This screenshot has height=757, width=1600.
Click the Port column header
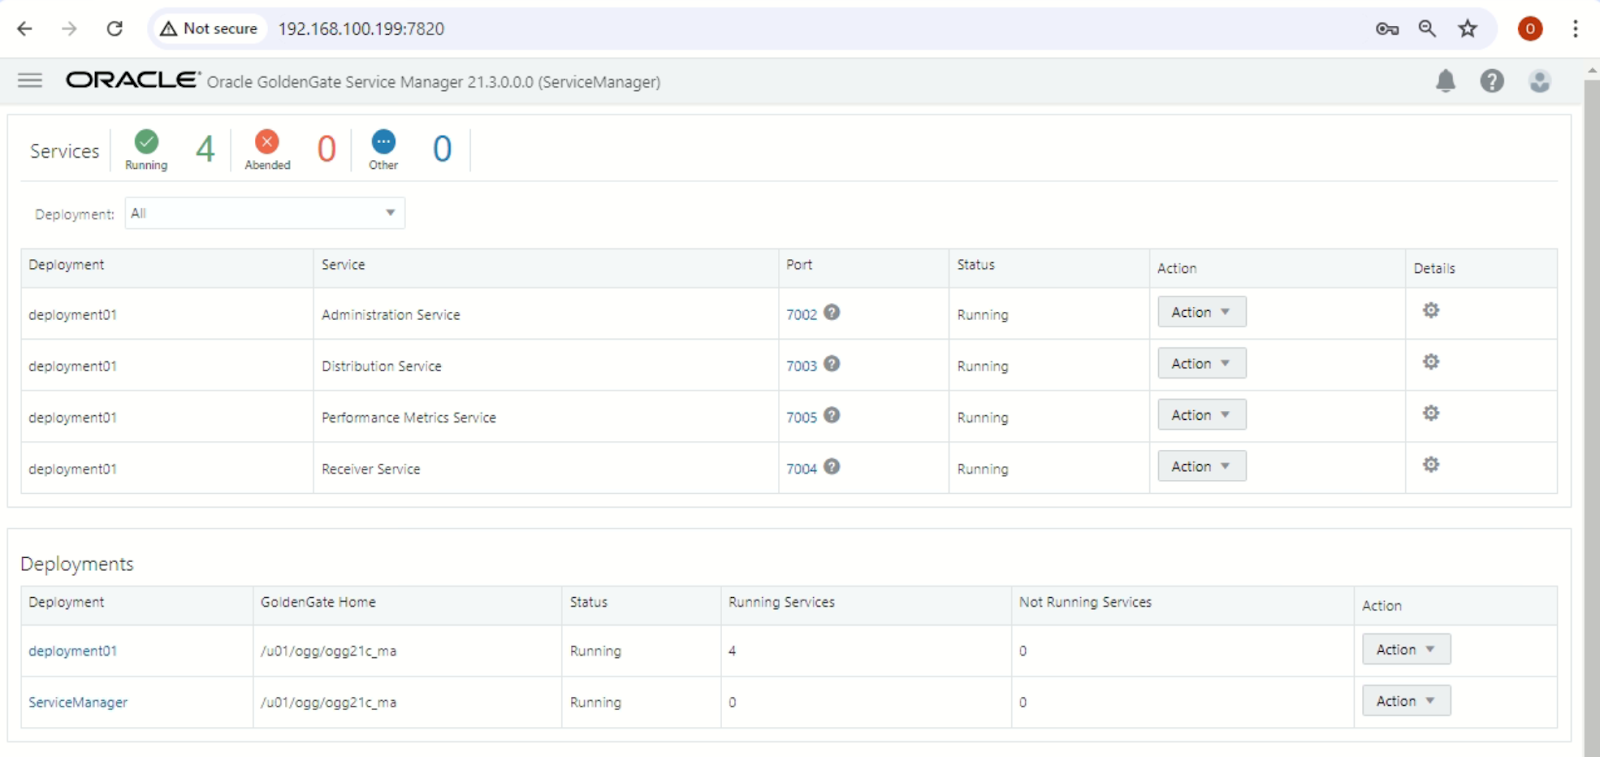pos(799,265)
